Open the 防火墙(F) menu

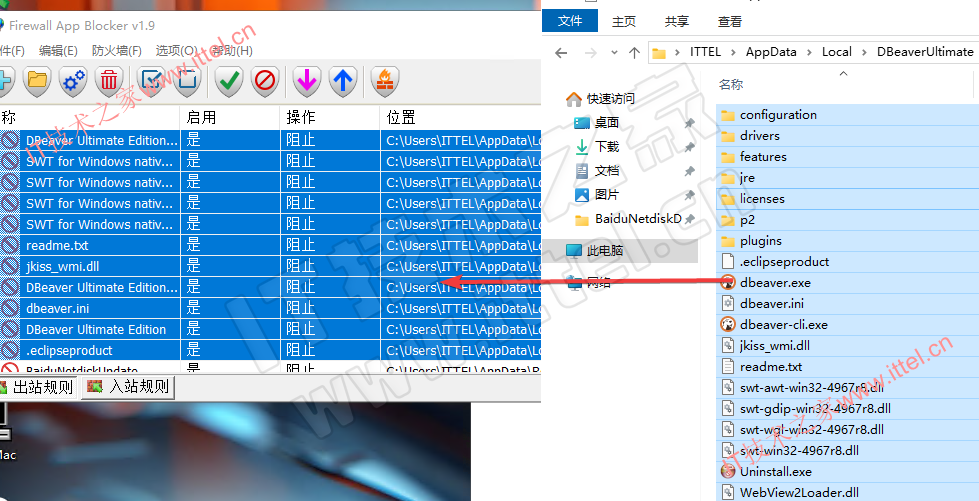coord(117,51)
